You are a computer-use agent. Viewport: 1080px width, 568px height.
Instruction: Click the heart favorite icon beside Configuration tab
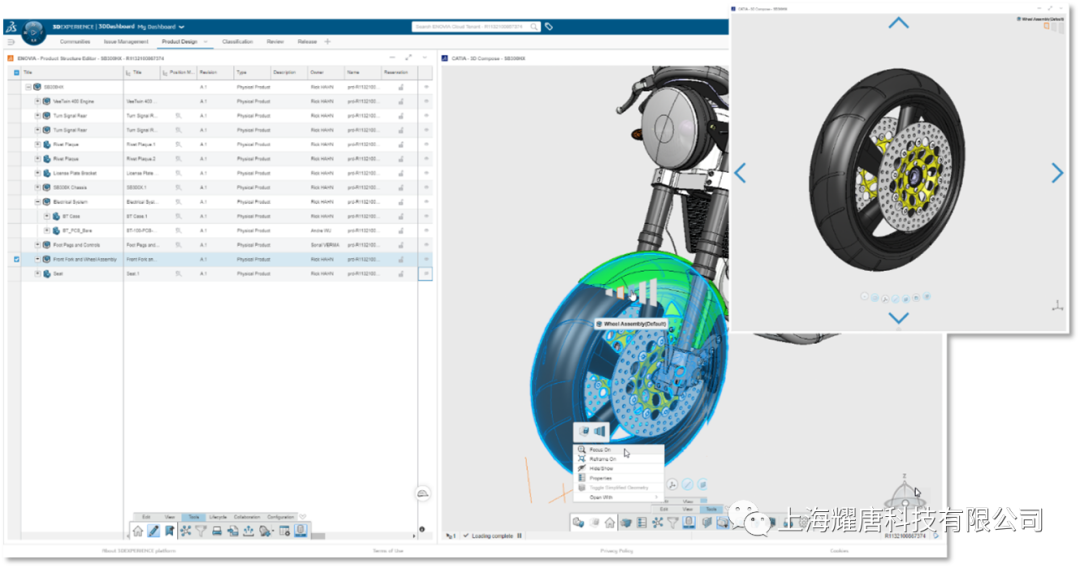pos(302,516)
